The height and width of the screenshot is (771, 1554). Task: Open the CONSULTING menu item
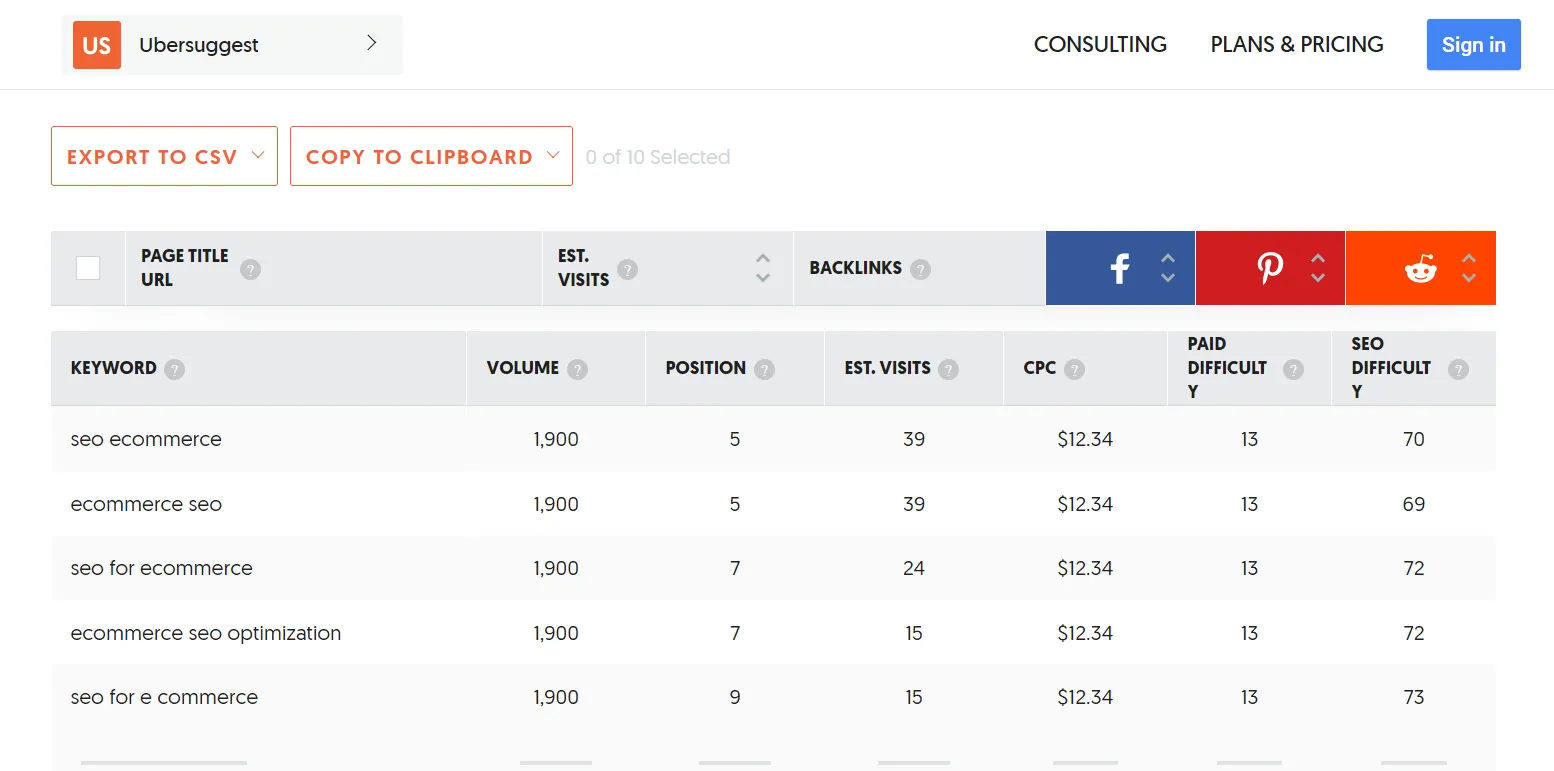[1100, 44]
